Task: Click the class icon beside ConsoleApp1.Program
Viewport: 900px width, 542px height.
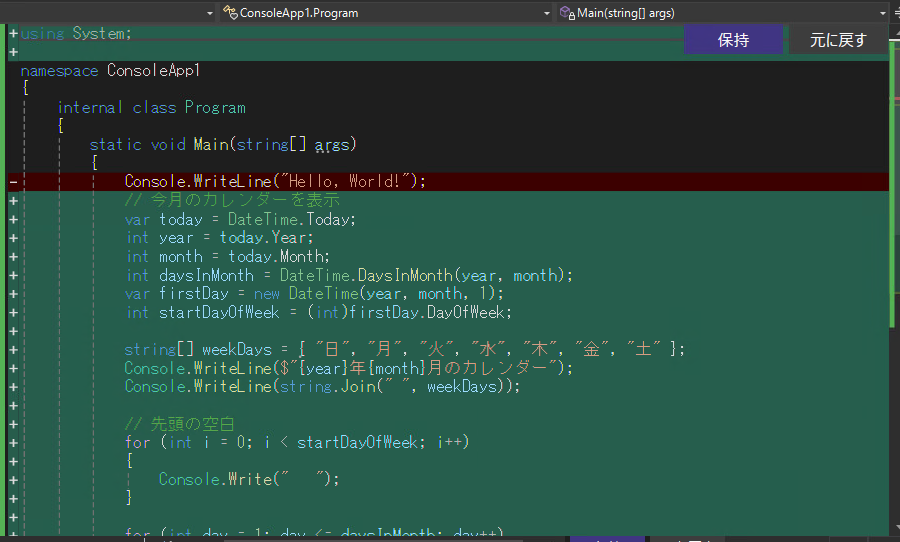Action: pos(230,13)
